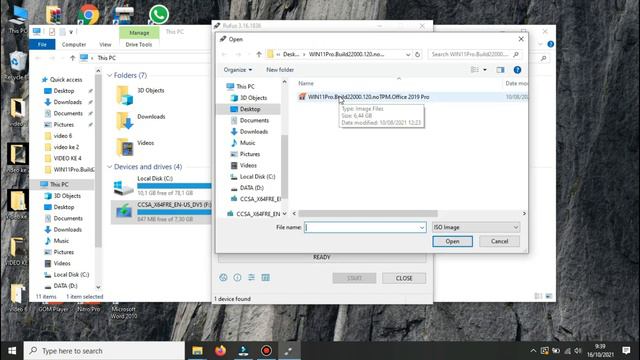Open Rufus application settings sliders icon
The width and height of the screenshot is (640, 360).
251,278
